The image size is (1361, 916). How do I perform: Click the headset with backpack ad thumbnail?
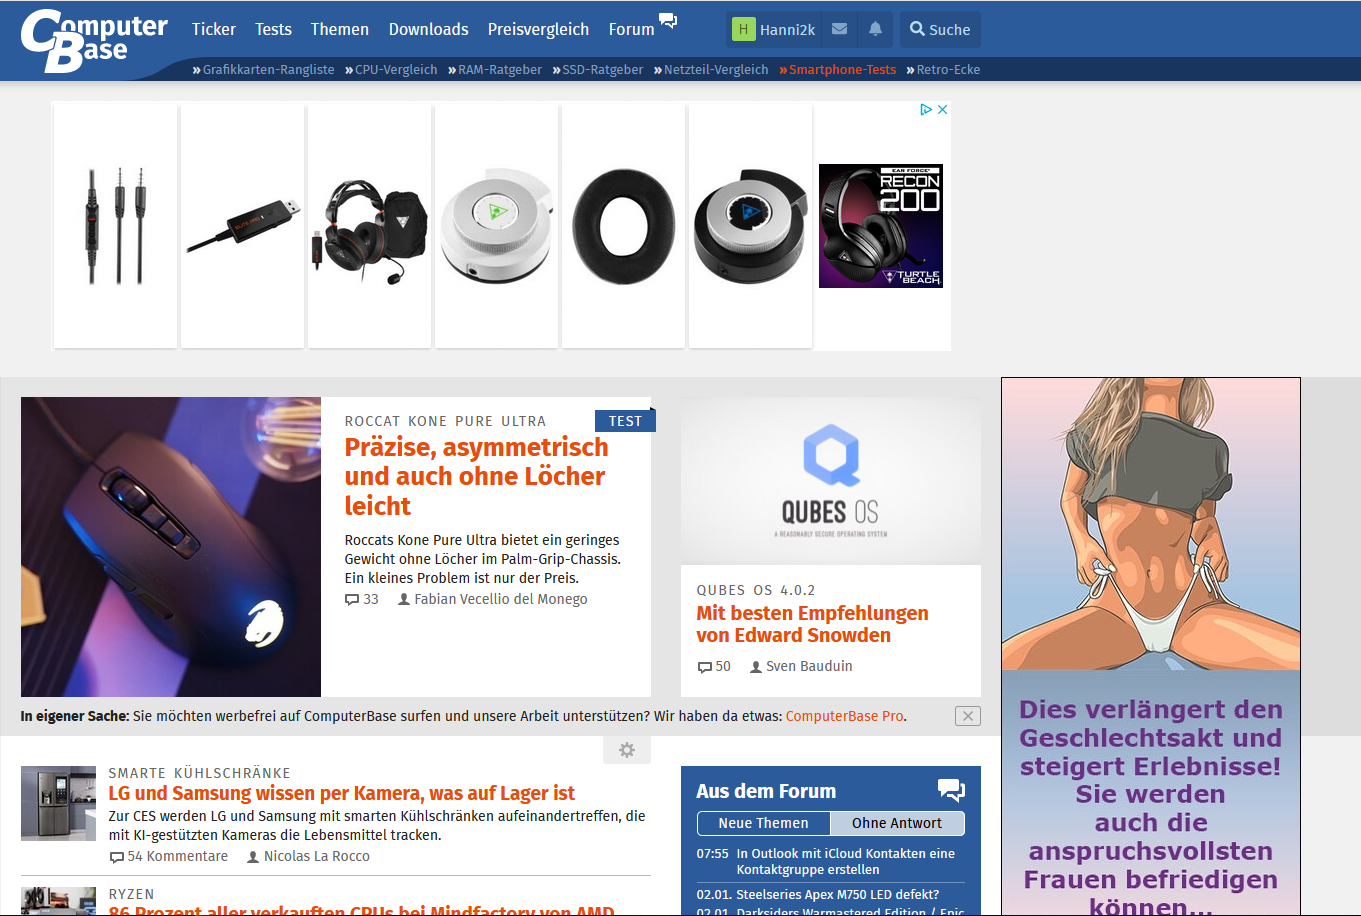pyautogui.click(x=369, y=226)
